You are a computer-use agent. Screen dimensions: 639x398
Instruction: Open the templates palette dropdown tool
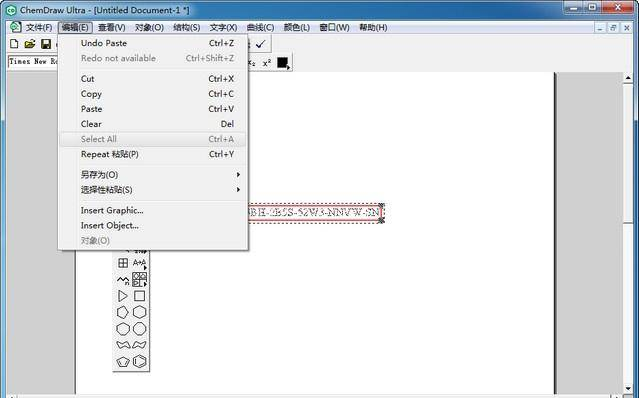(x=139, y=279)
